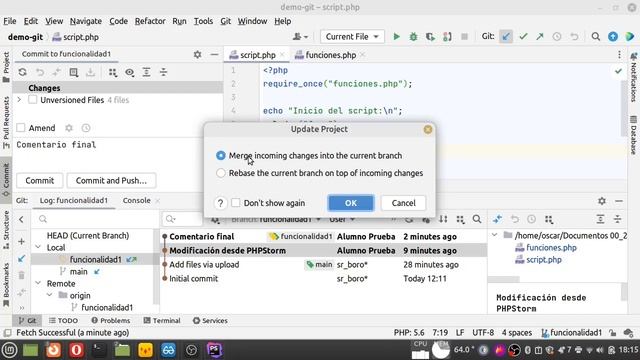Click the LF line separator in status bar
This screenshot has height=360, width=640.
460,333
